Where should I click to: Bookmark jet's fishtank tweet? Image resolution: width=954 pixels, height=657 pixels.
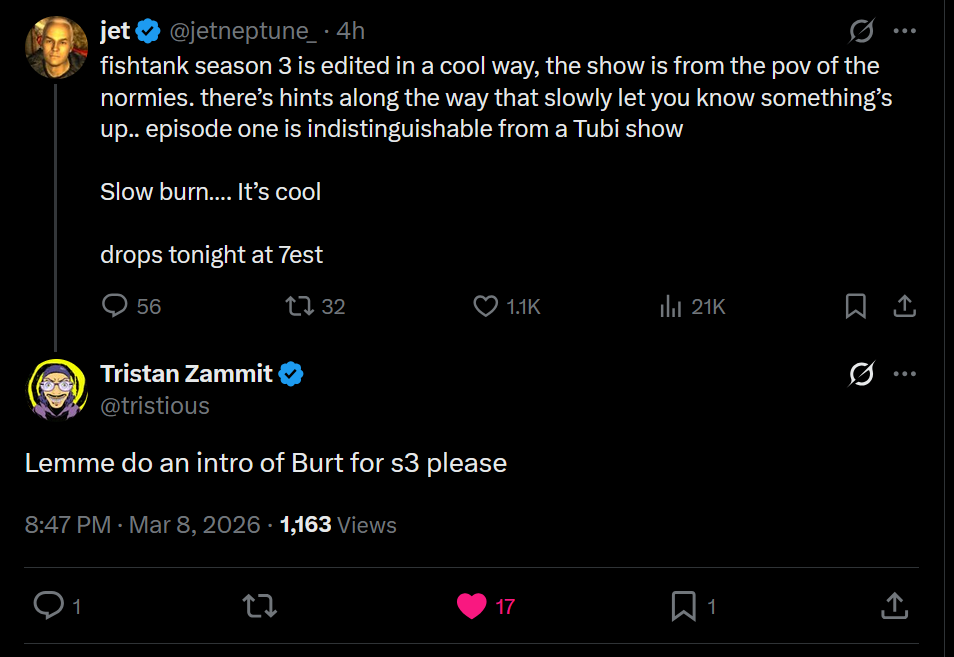click(x=856, y=306)
